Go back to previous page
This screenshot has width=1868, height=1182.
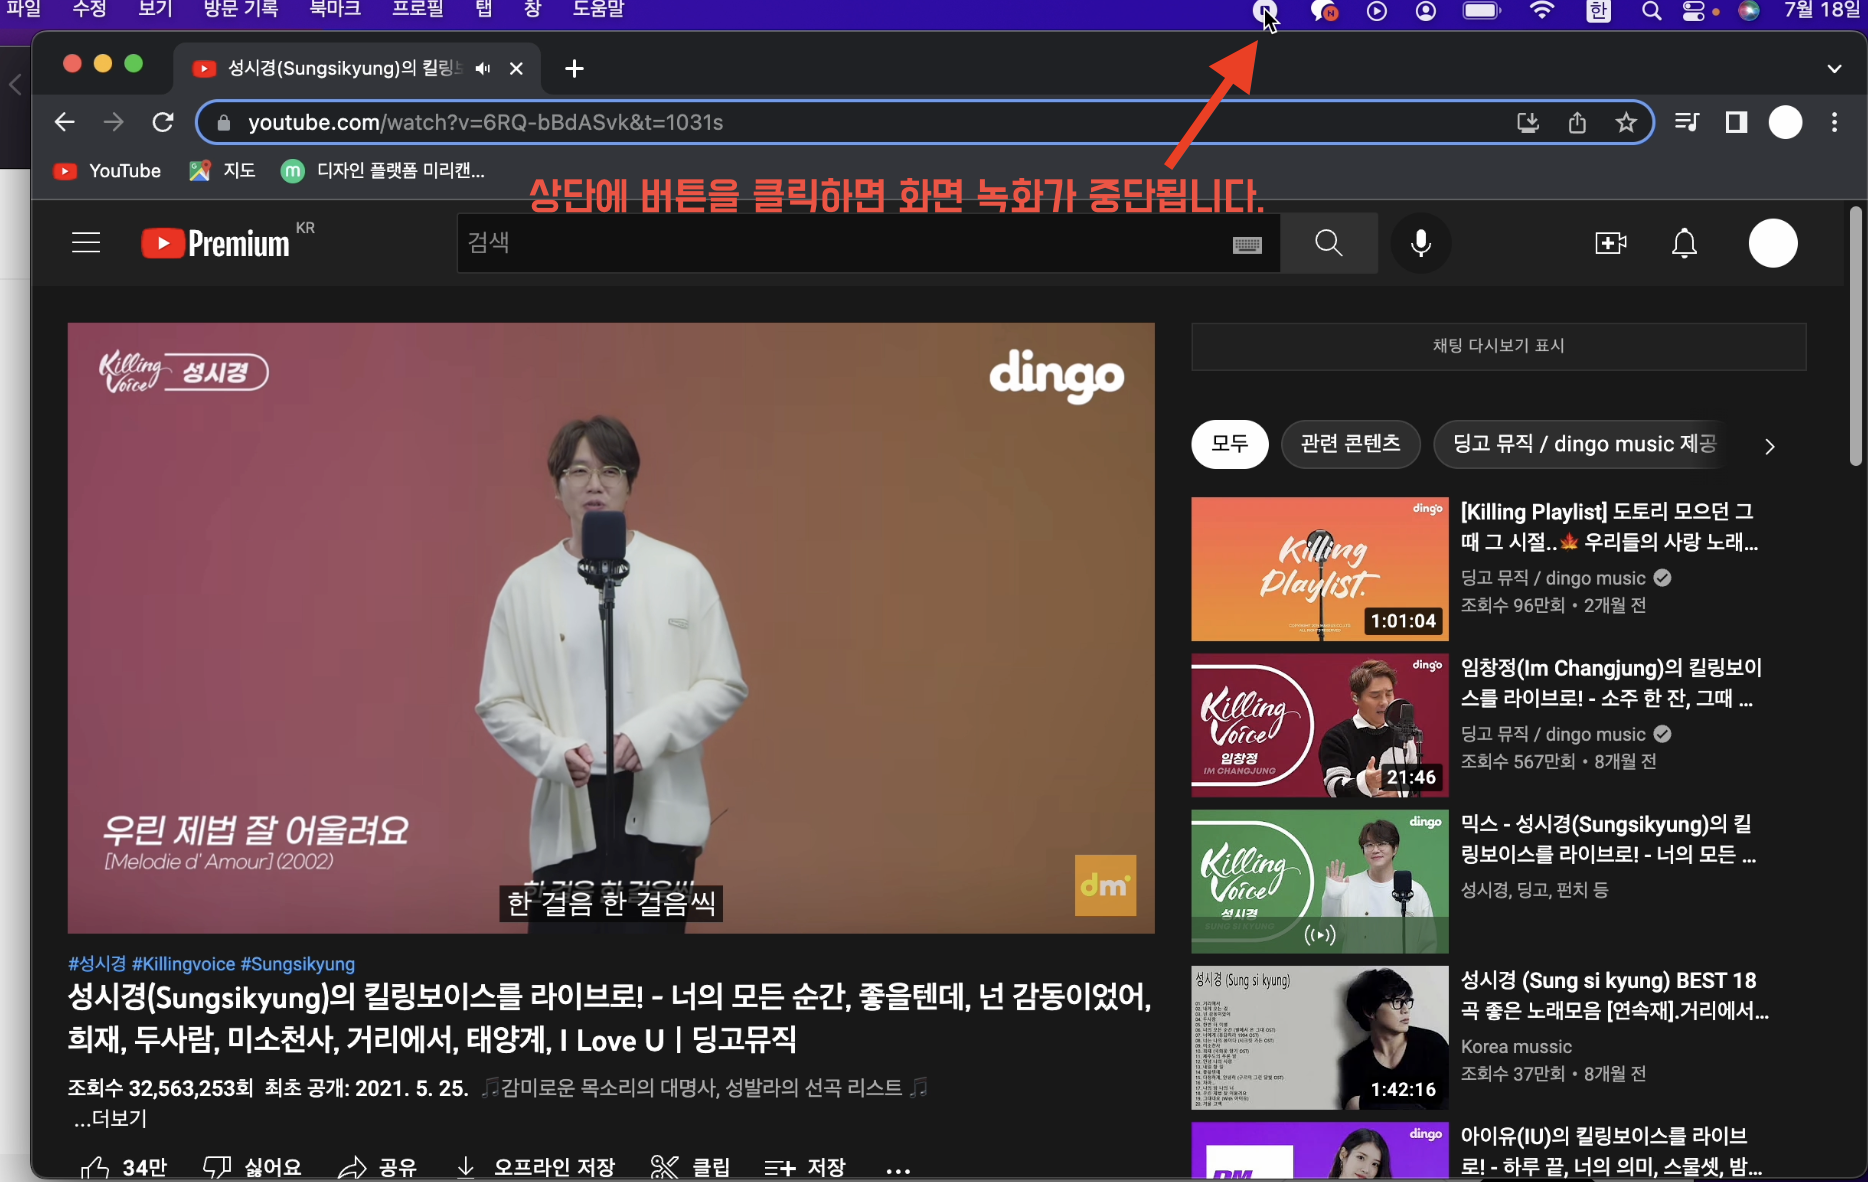tap(65, 122)
